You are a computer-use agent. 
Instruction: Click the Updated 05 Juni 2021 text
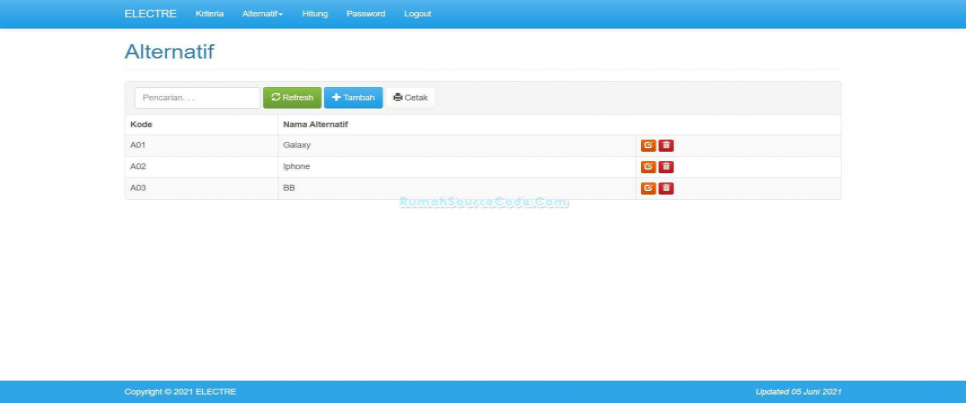click(798, 392)
